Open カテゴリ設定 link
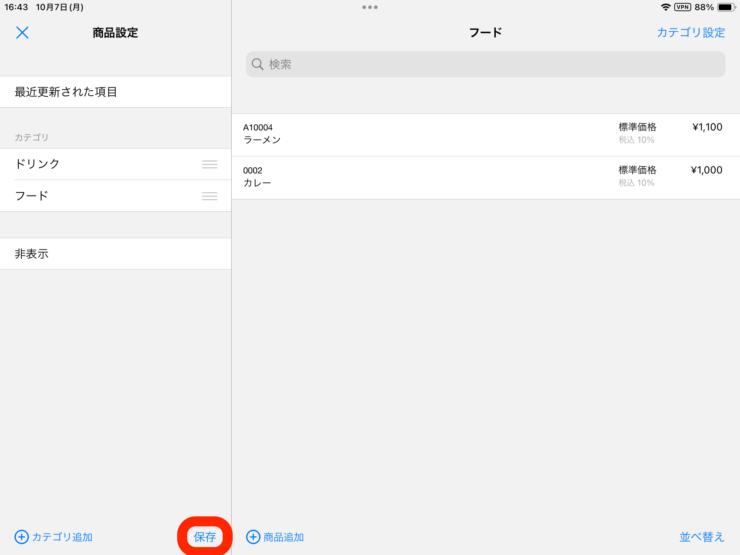740x555 pixels. click(x=691, y=33)
